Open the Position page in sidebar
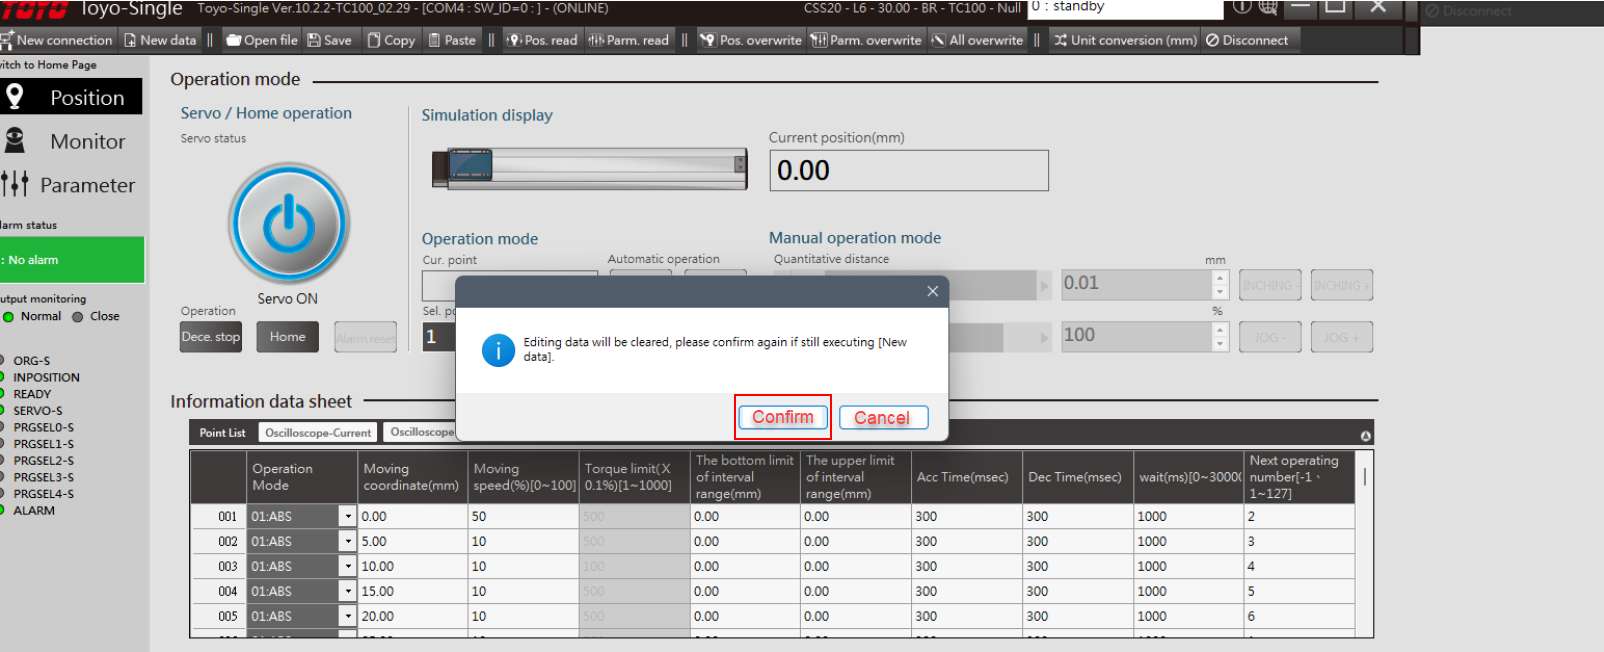The width and height of the screenshot is (1604, 652). pos(72,97)
